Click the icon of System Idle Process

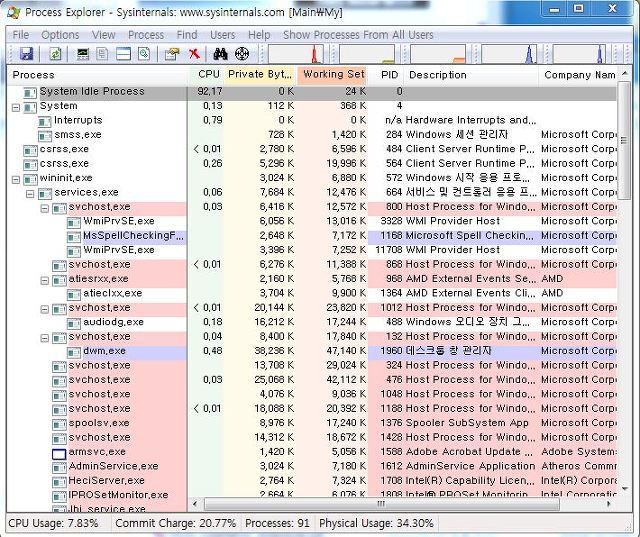(30, 93)
